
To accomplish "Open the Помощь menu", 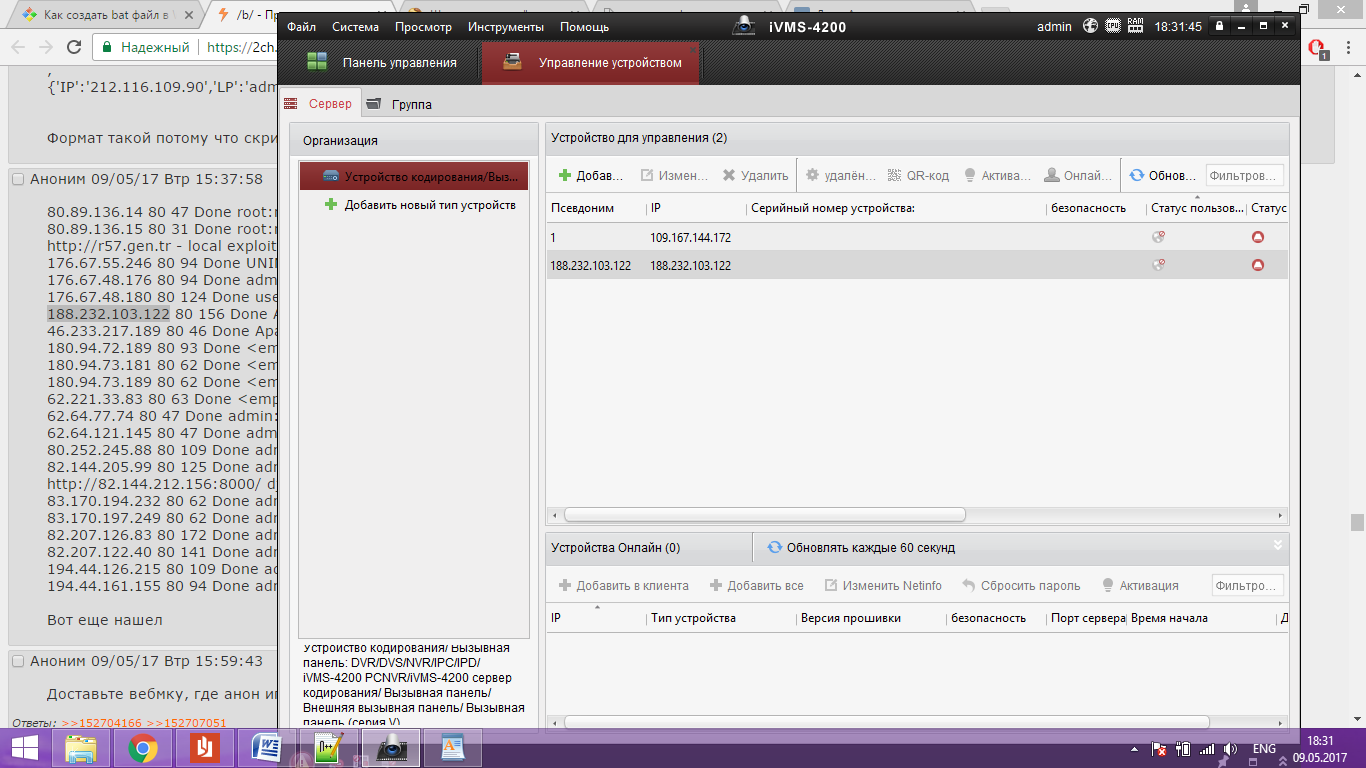I will pyautogui.click(x=584, y=27).
